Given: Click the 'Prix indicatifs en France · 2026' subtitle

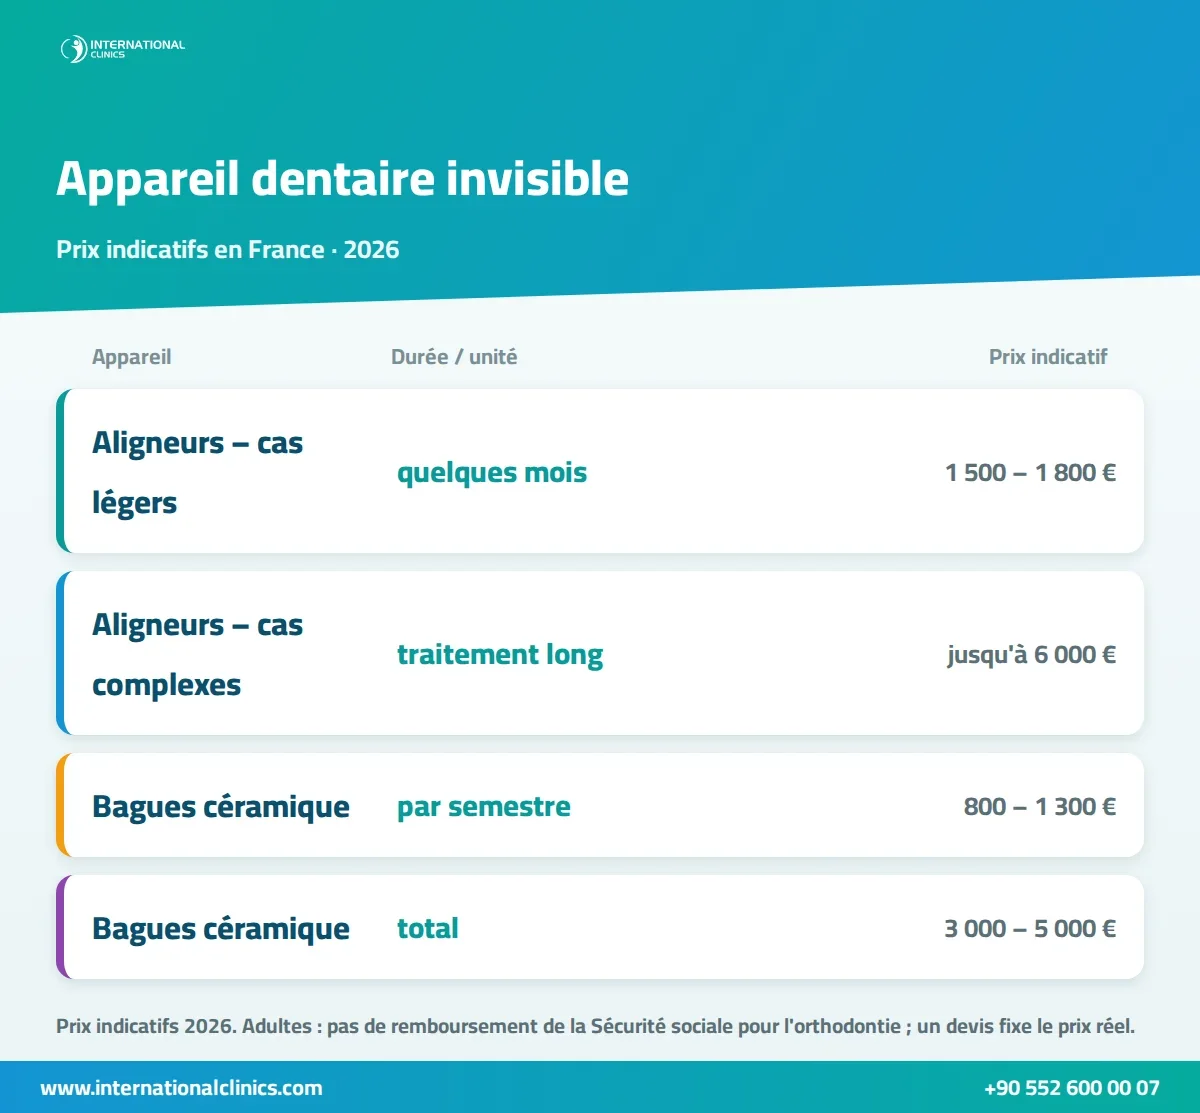Looking at the screenshot, I should (x=228, y=249).
